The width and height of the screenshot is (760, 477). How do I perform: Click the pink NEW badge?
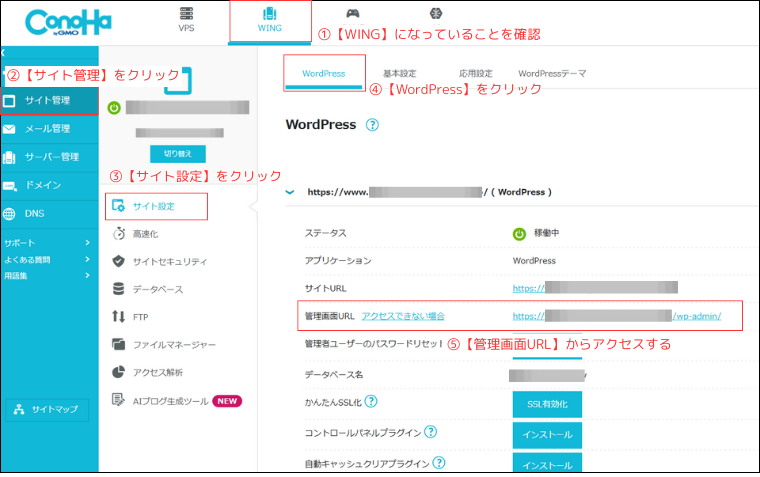(x=227, y=401)
